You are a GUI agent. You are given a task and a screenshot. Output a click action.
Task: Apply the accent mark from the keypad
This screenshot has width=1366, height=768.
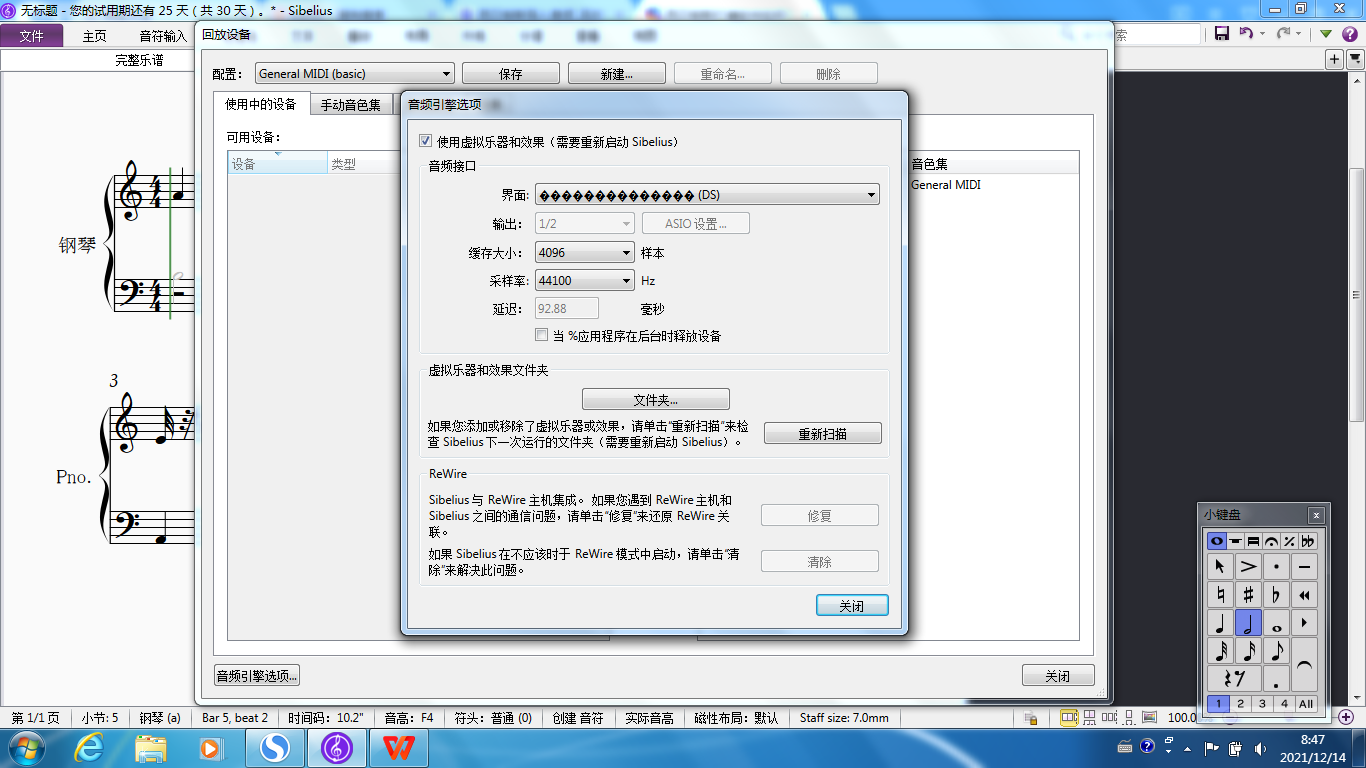click(x=1248, y=567)
